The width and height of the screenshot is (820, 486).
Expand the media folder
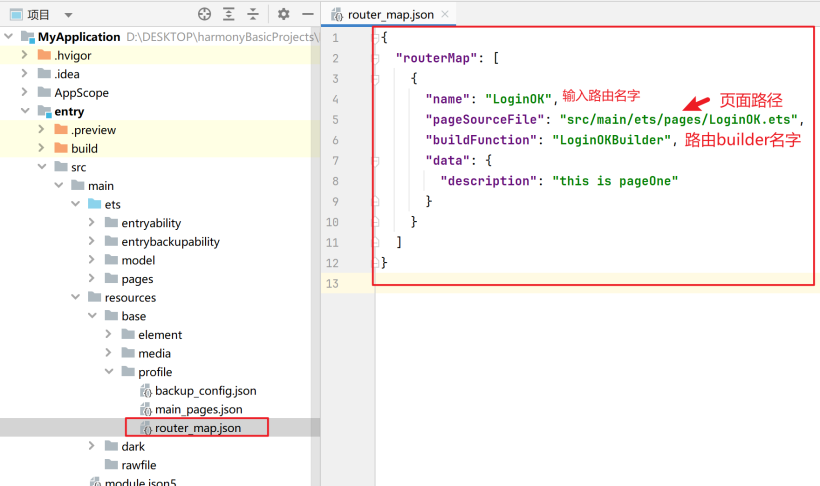(x=108, y=352)
